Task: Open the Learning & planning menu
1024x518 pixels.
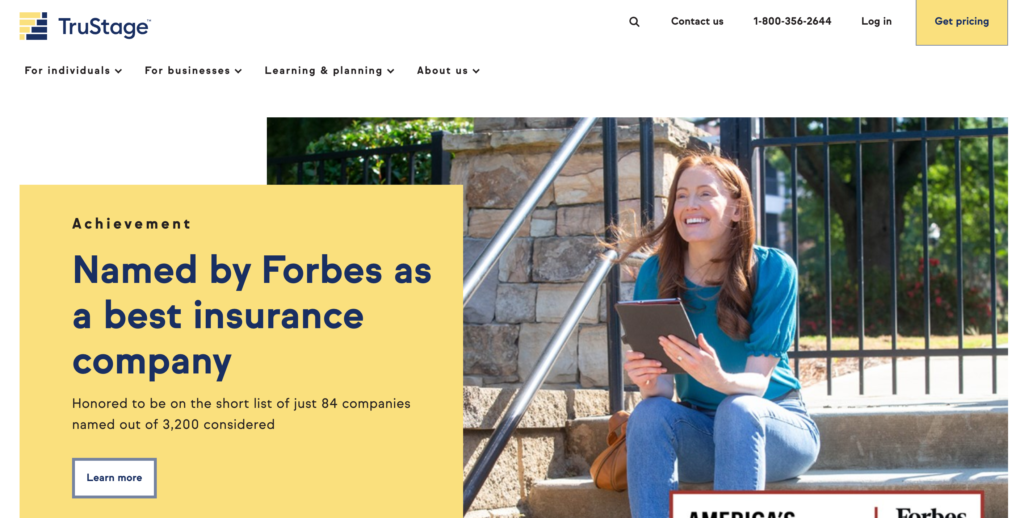Action: tap(329, 71)
